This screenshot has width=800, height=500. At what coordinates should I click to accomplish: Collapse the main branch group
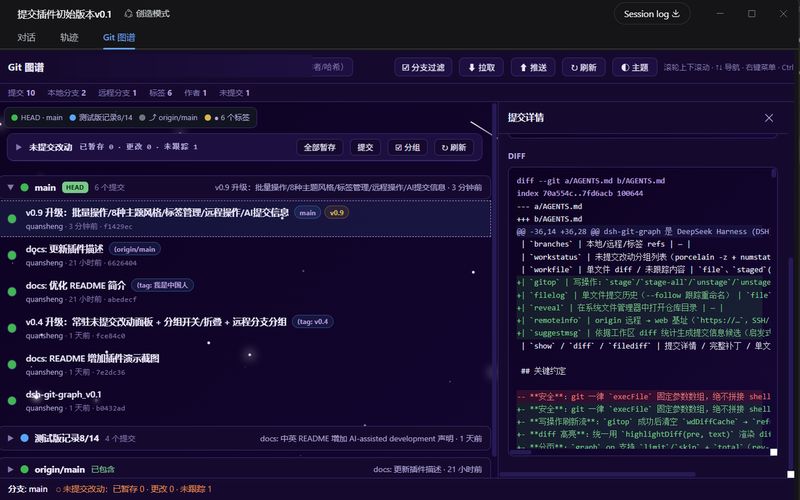point(10,187)
